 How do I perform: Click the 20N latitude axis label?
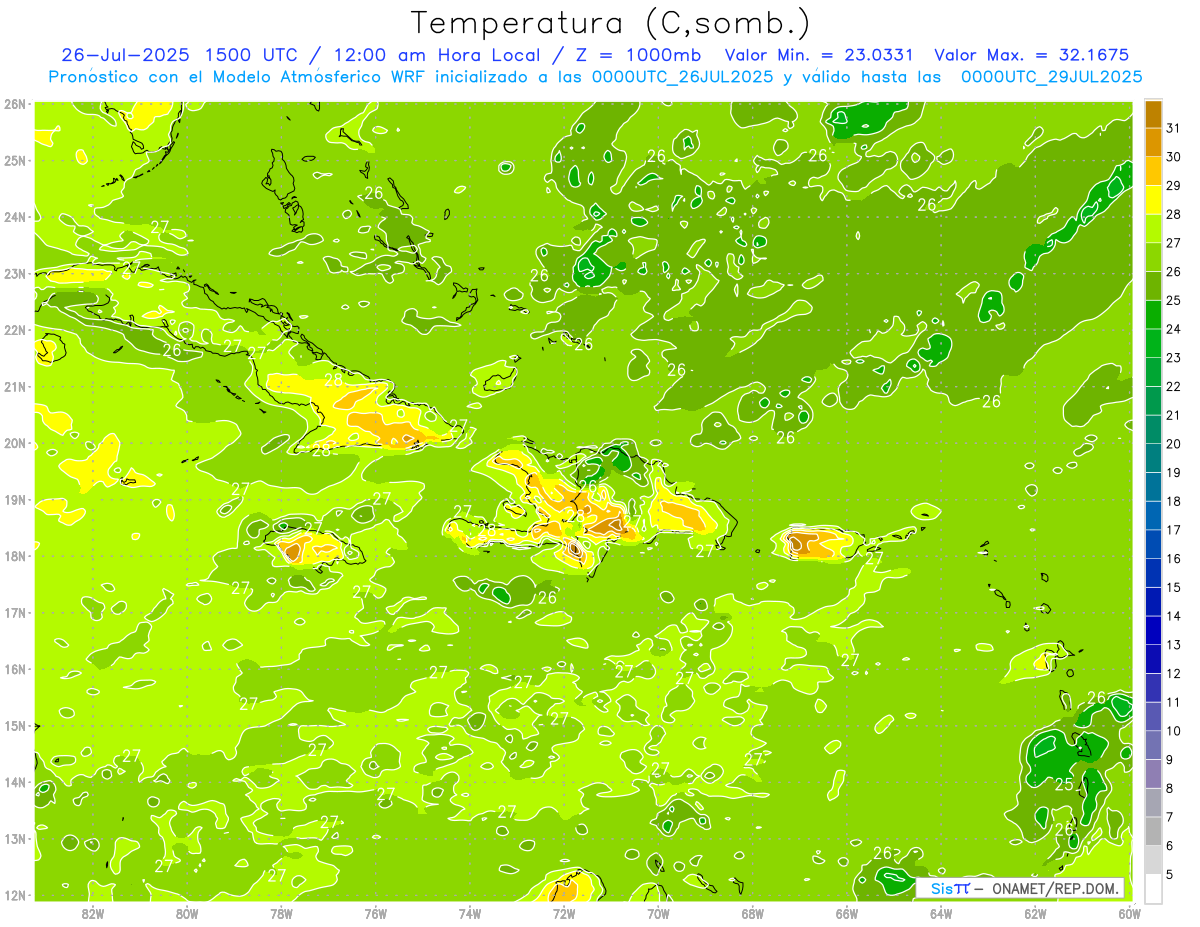[x=14, y=443]
